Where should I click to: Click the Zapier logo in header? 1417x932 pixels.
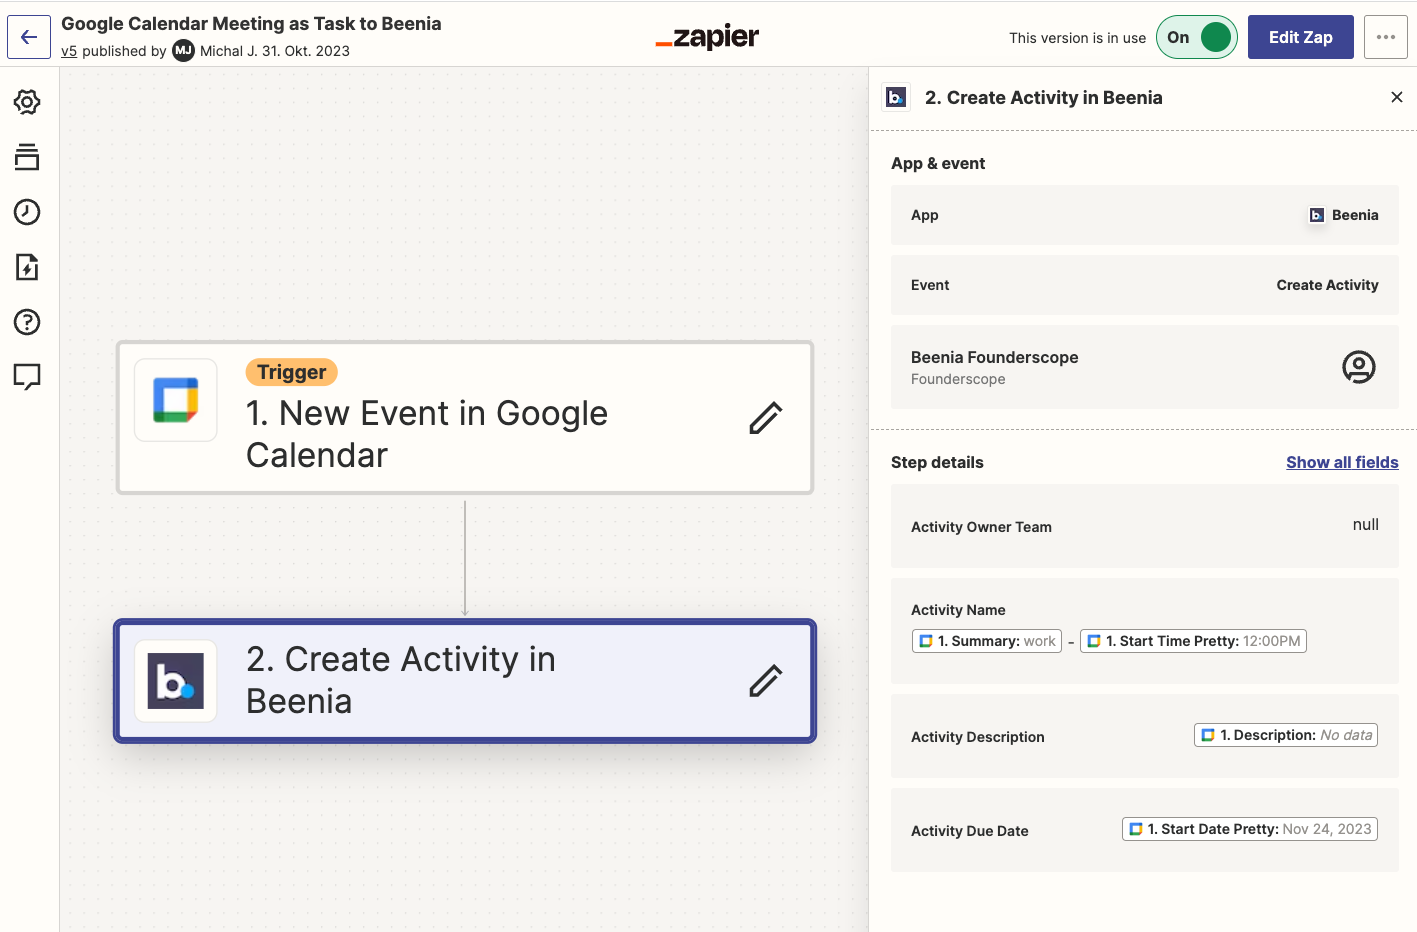coord(707,37)
